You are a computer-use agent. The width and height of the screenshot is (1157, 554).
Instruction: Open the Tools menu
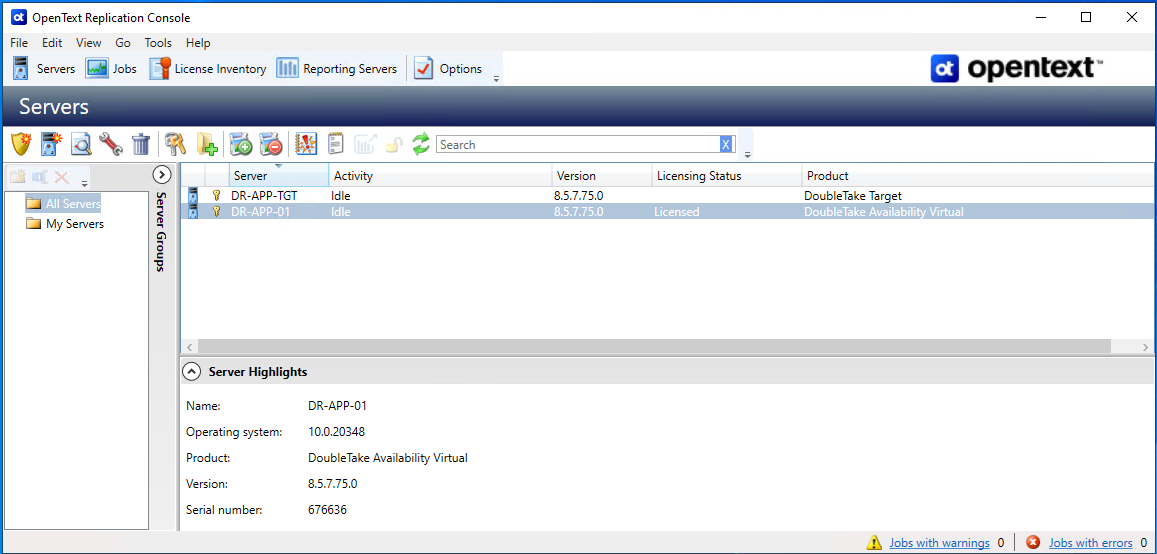158,43
